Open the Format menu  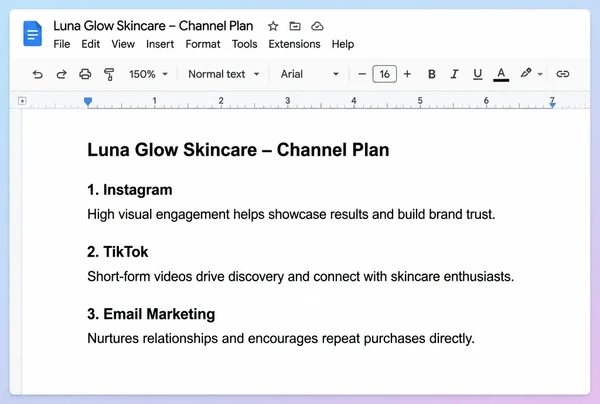click(203, 44)
